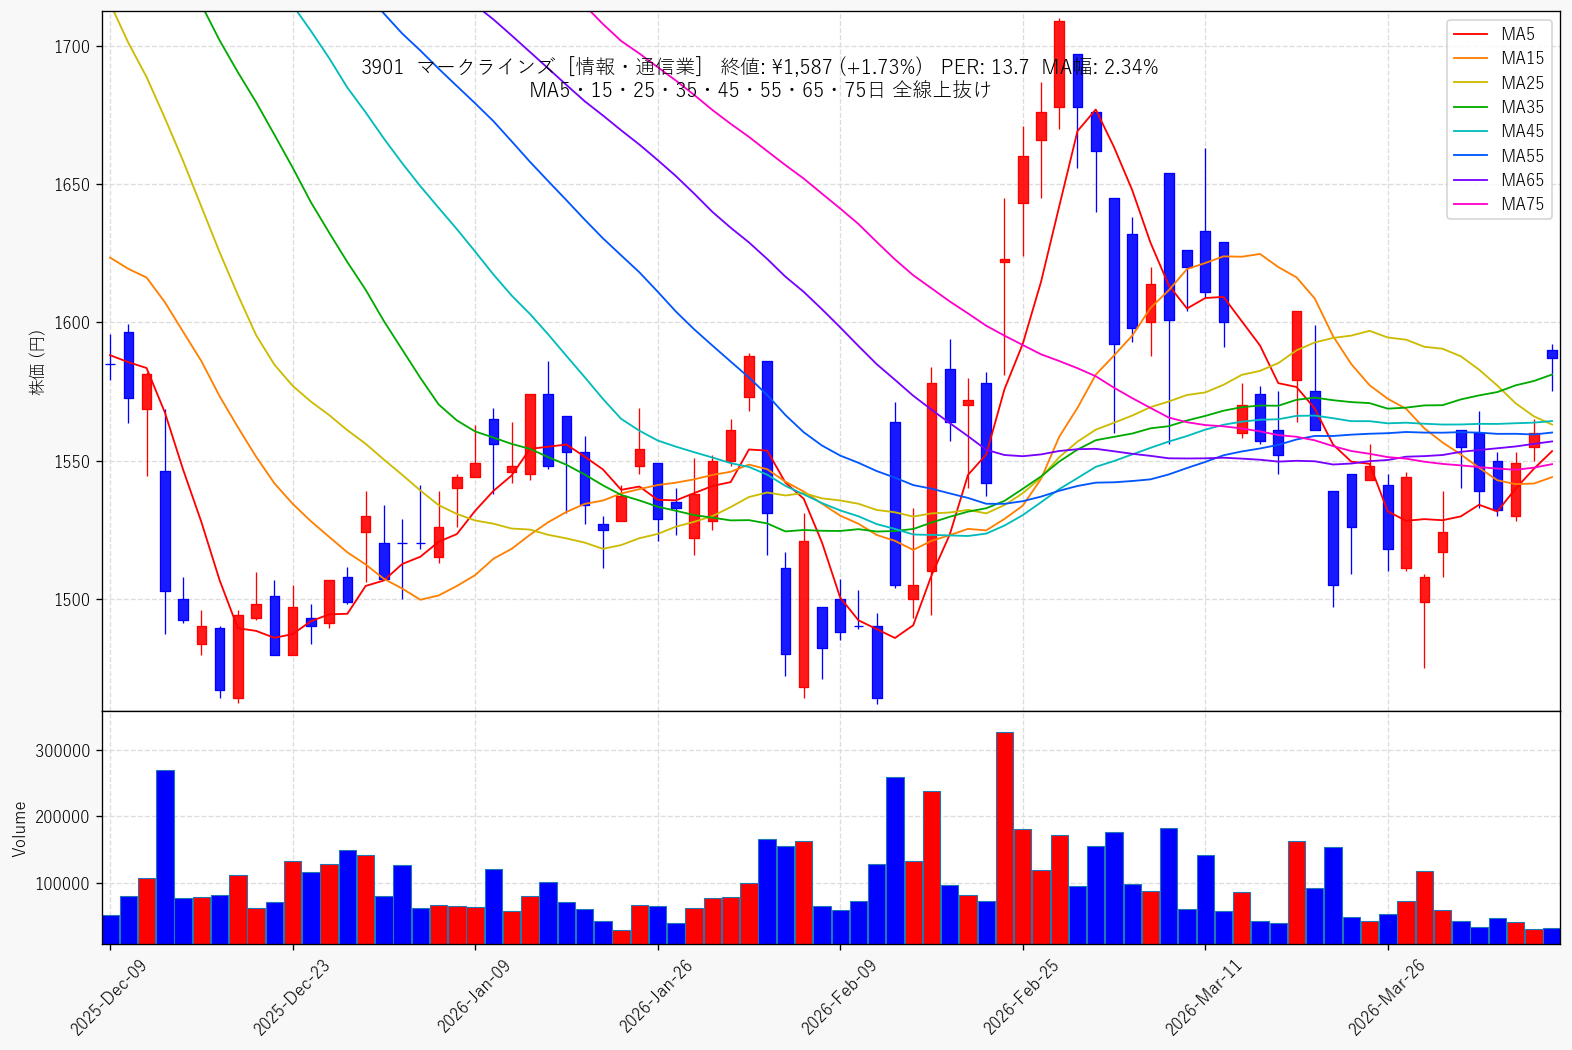This screenshot has height=1050, width=1572.
Task: Click the 2025-Dec-09 date label
Action: (x=107, y=996)
